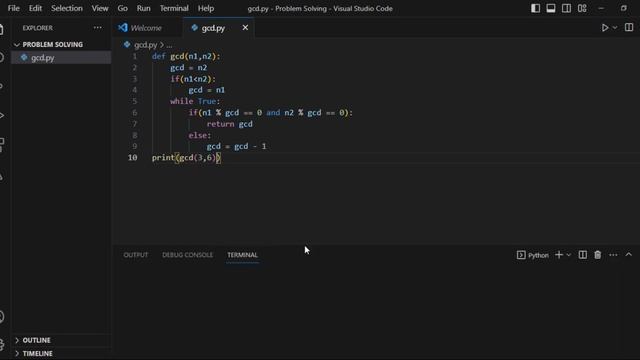Click line number 6 in the gutter
640x360 pixels.
pos(135,113)
